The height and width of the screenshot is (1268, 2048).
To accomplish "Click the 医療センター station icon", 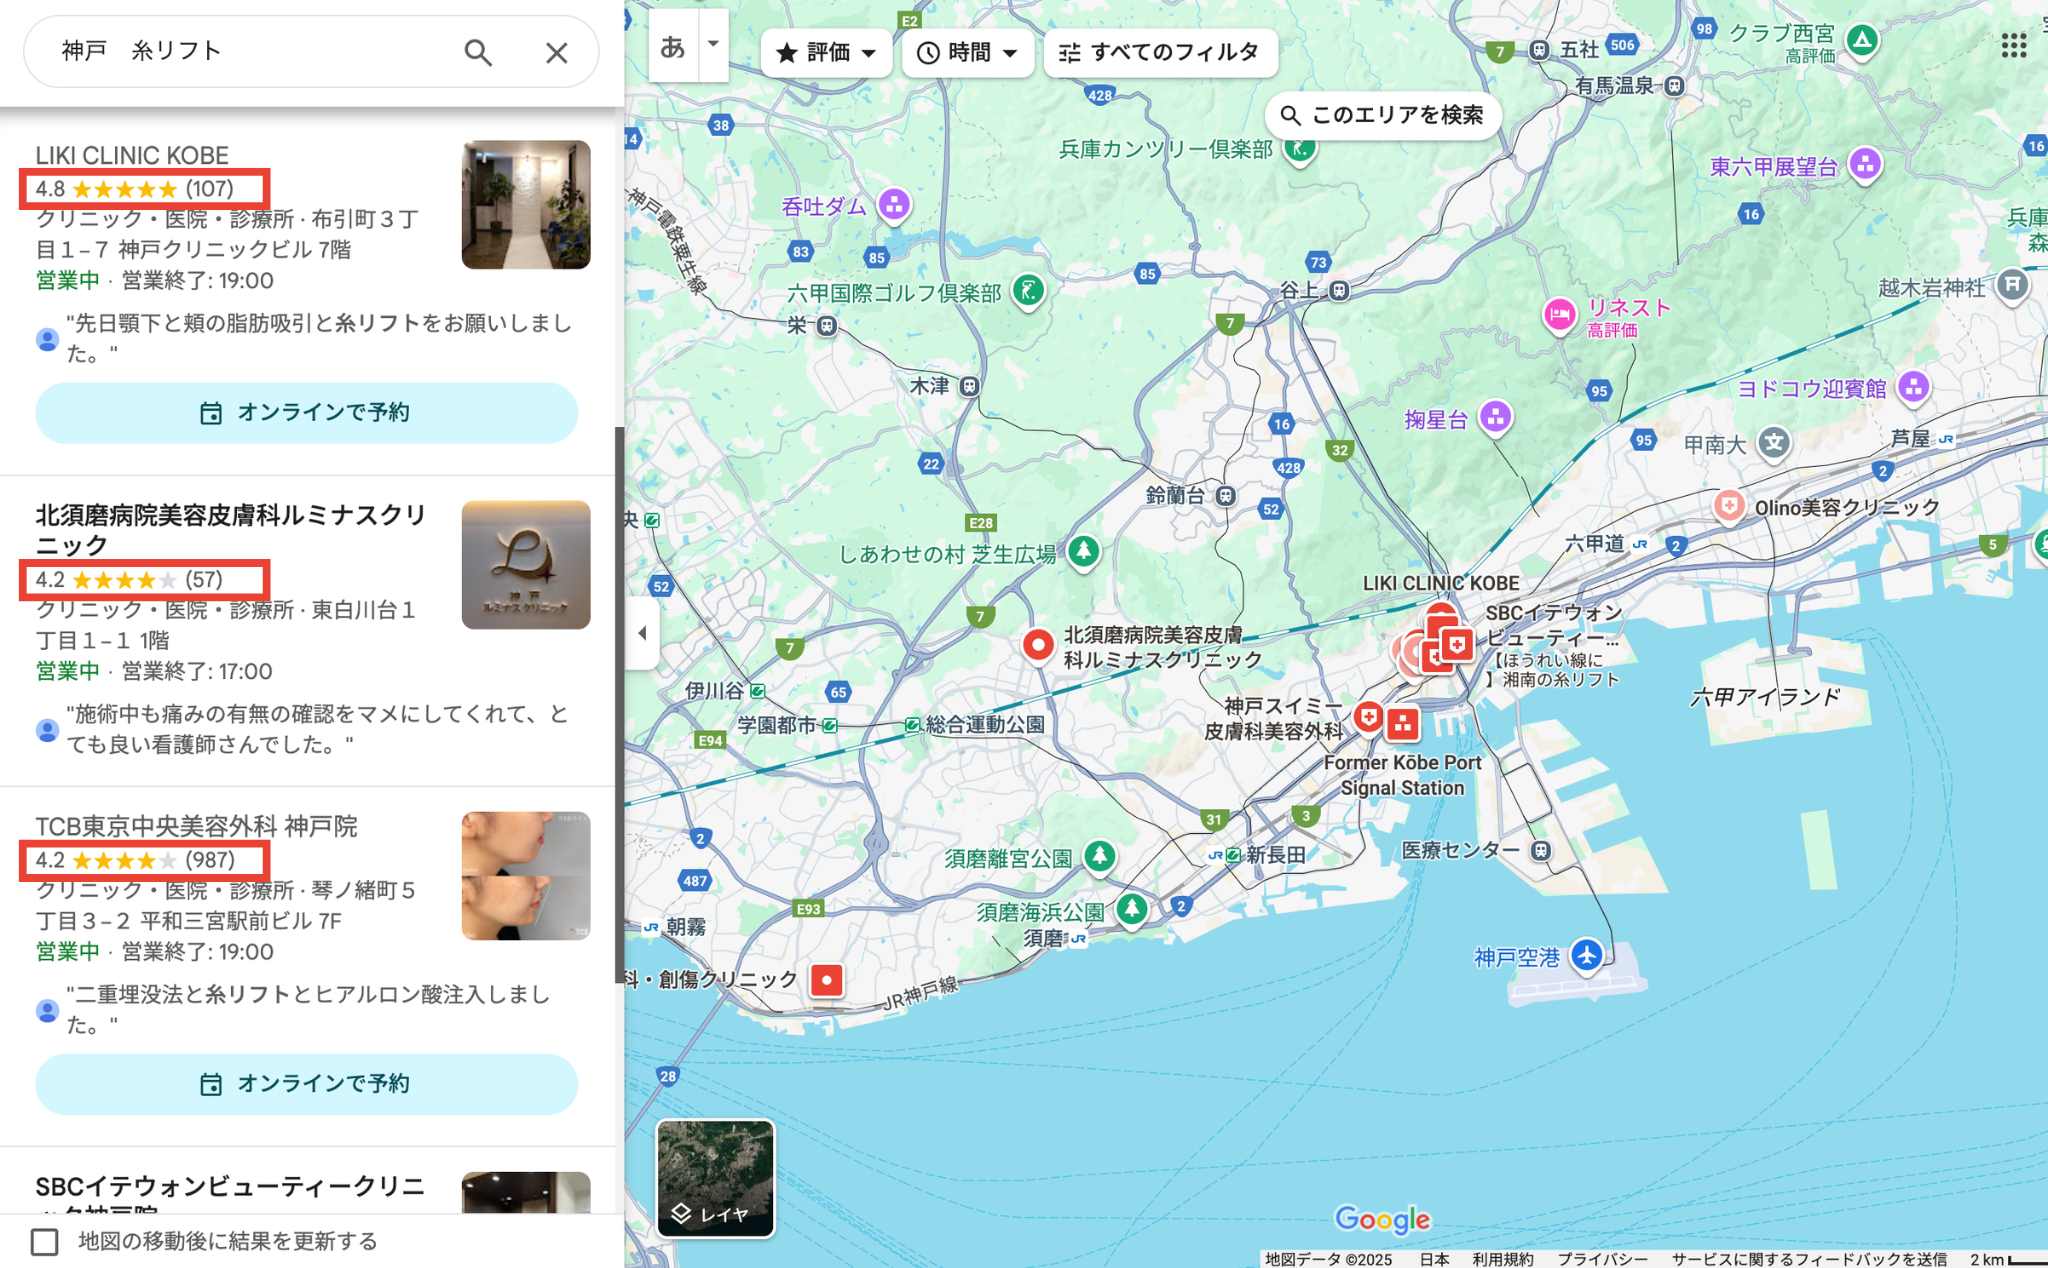I will 1541,850.
